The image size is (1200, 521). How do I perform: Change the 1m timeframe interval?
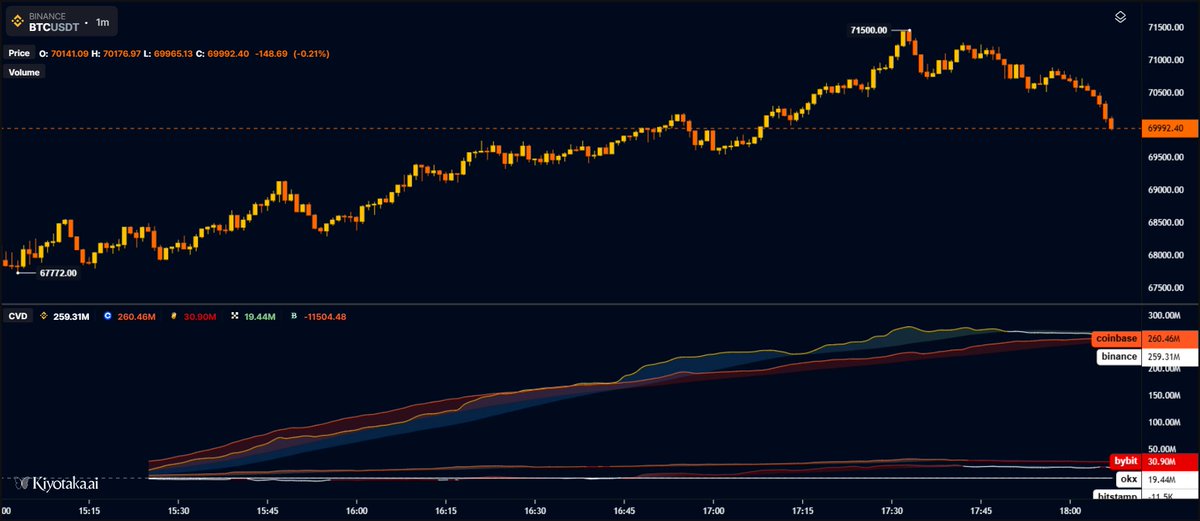103,21
